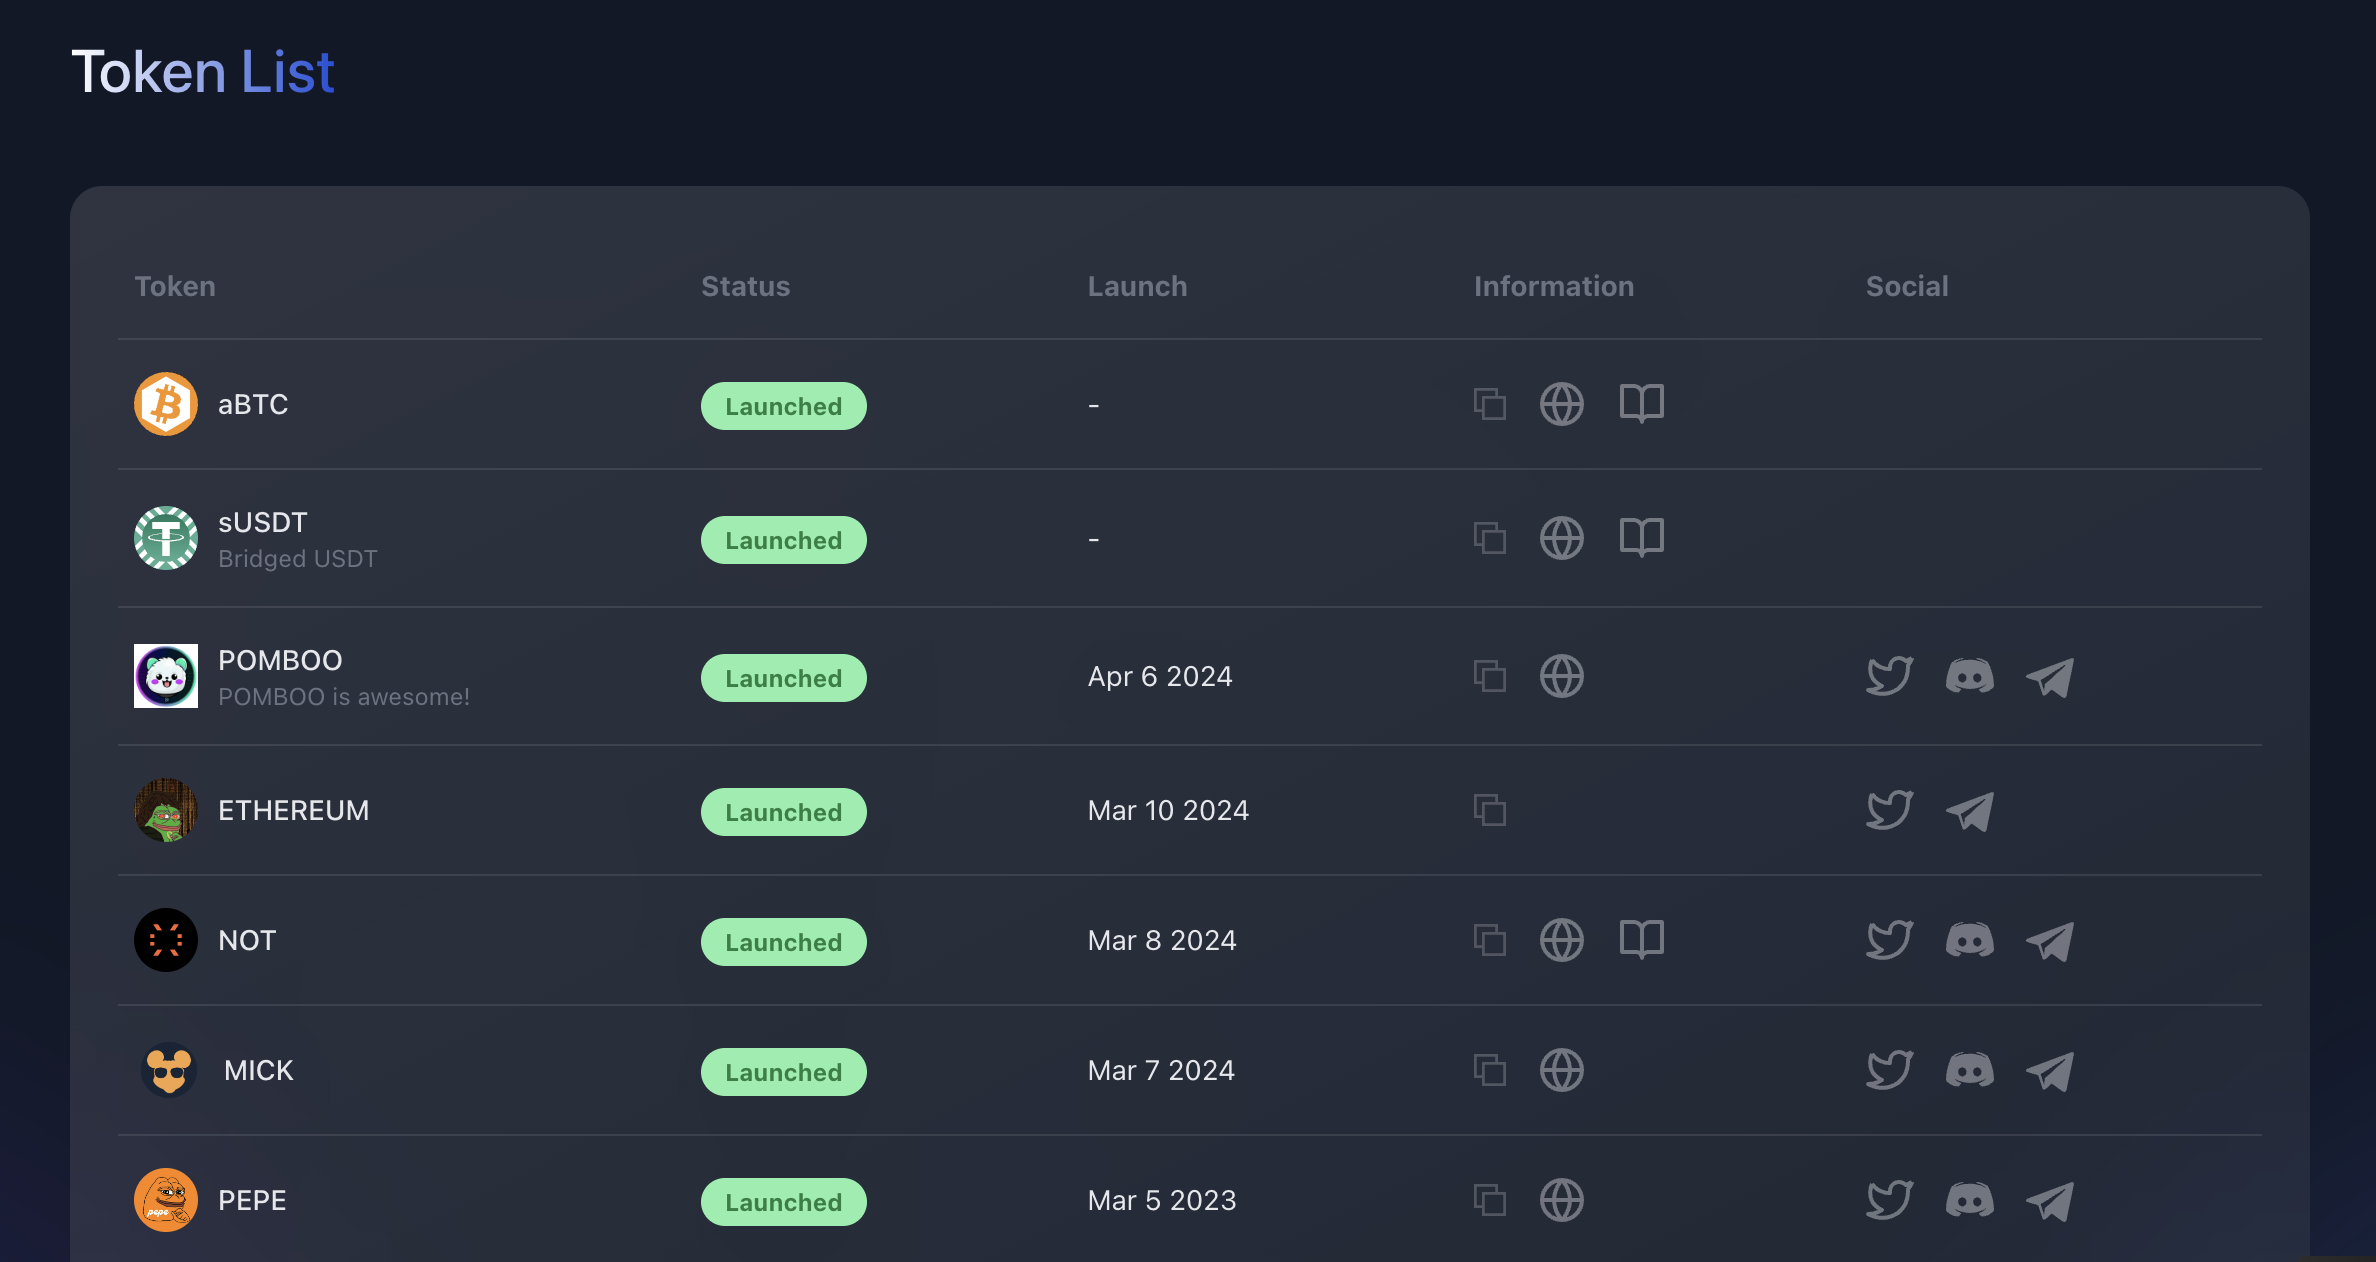The image size is (2376, 1262).
Task: Open POMBOO's Twitter profile
Action: [1889, 676]
